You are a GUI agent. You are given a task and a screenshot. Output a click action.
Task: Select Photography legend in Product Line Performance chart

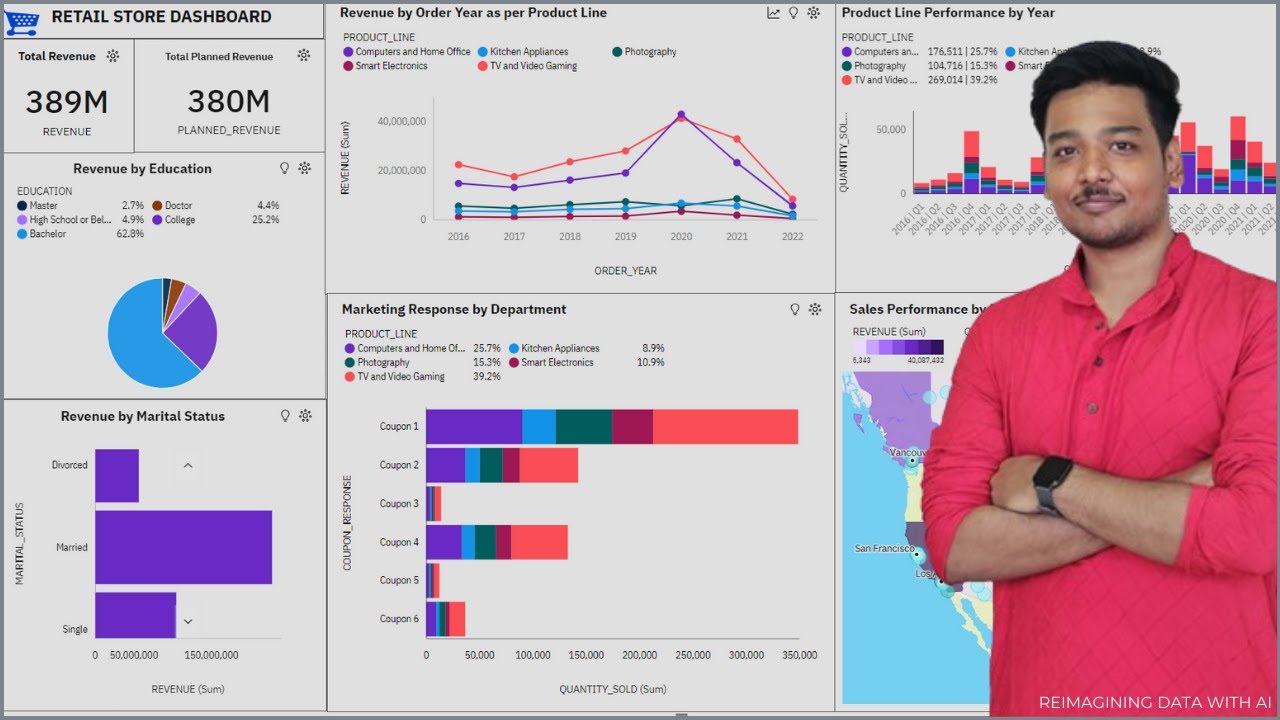[874, 65]
